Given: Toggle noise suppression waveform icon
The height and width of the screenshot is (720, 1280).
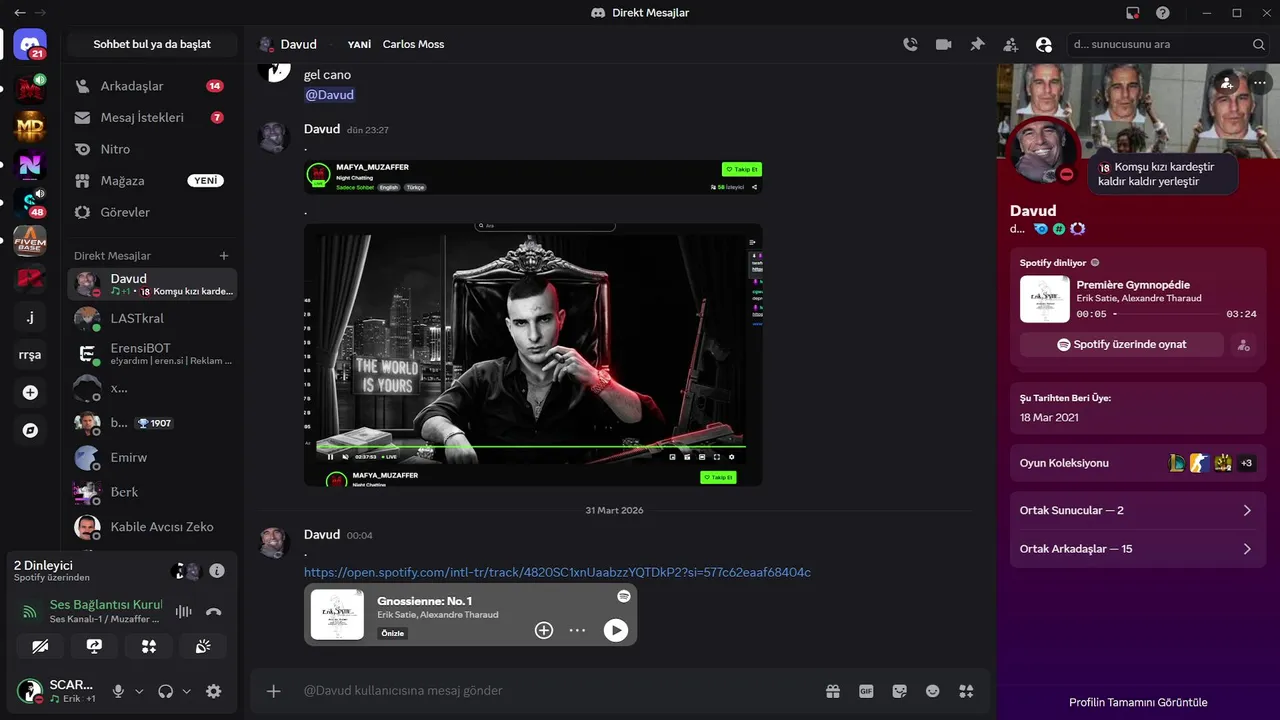Looking at the screenshot, I should [x=184, y=611].
